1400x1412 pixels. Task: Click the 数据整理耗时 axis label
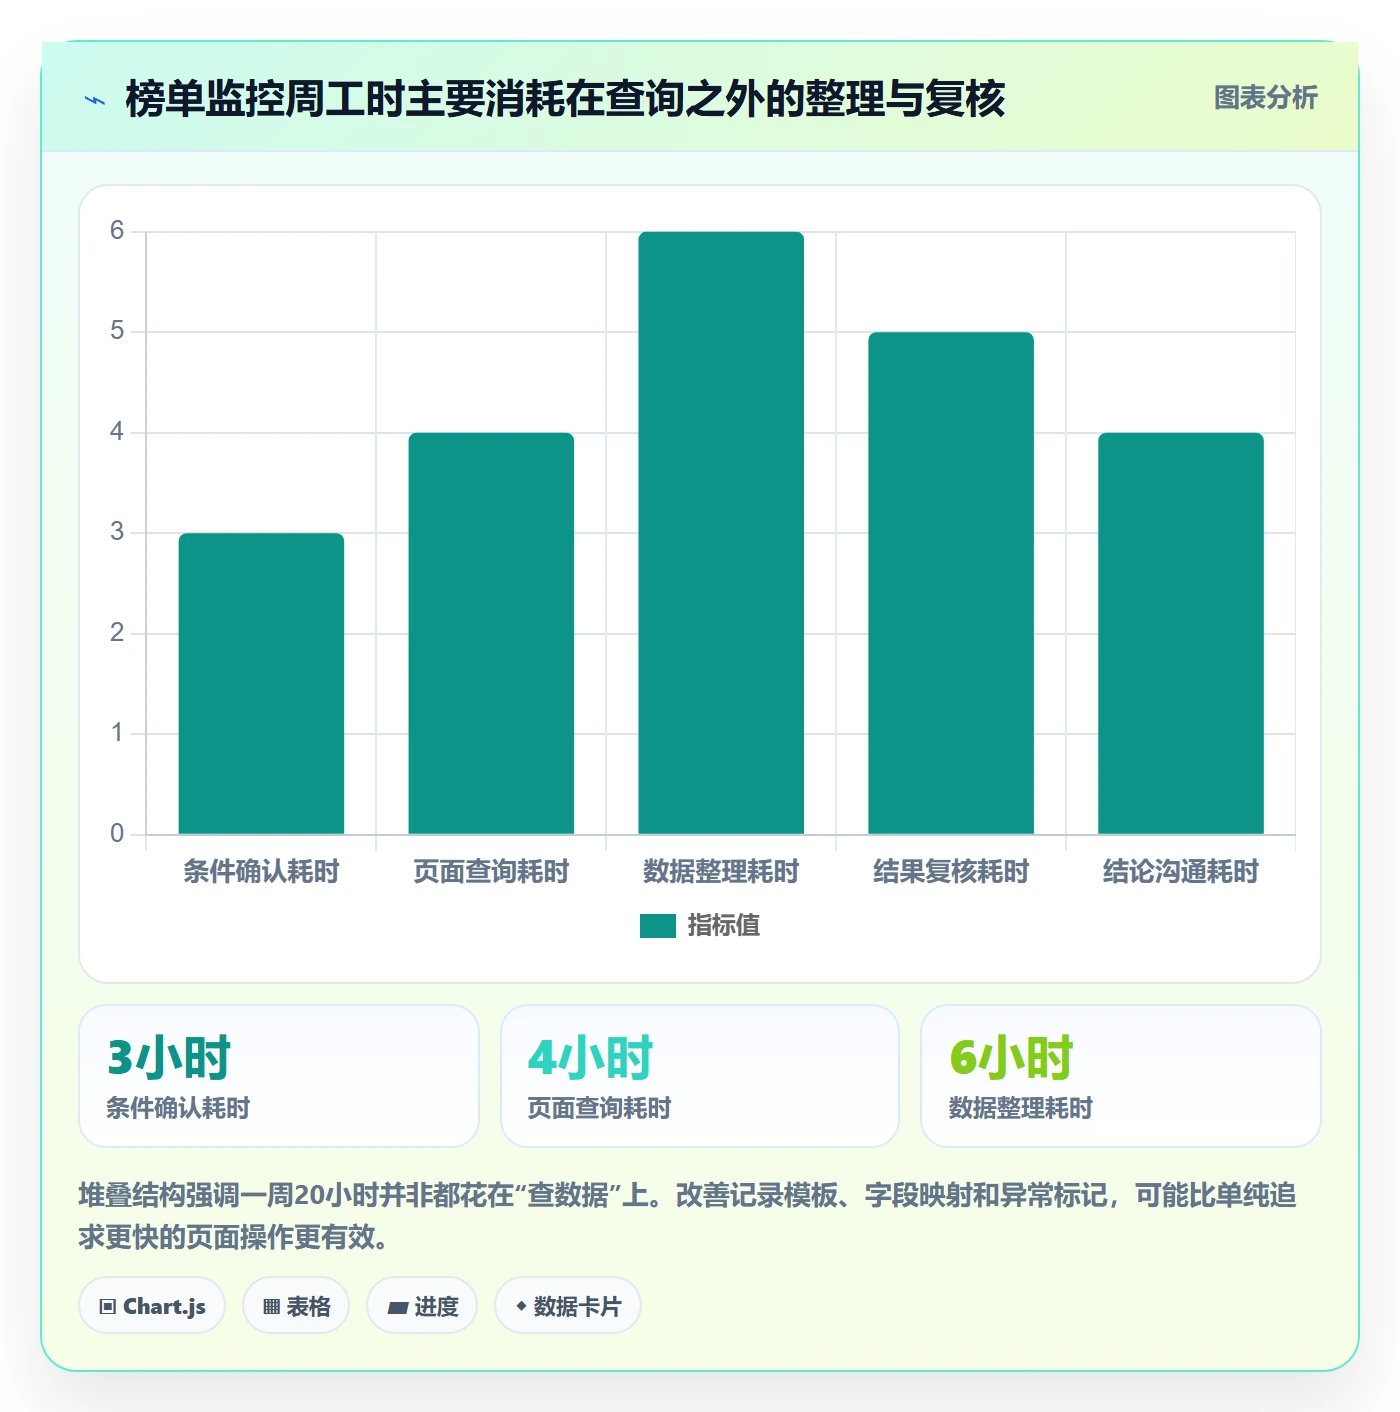[721, 872]
